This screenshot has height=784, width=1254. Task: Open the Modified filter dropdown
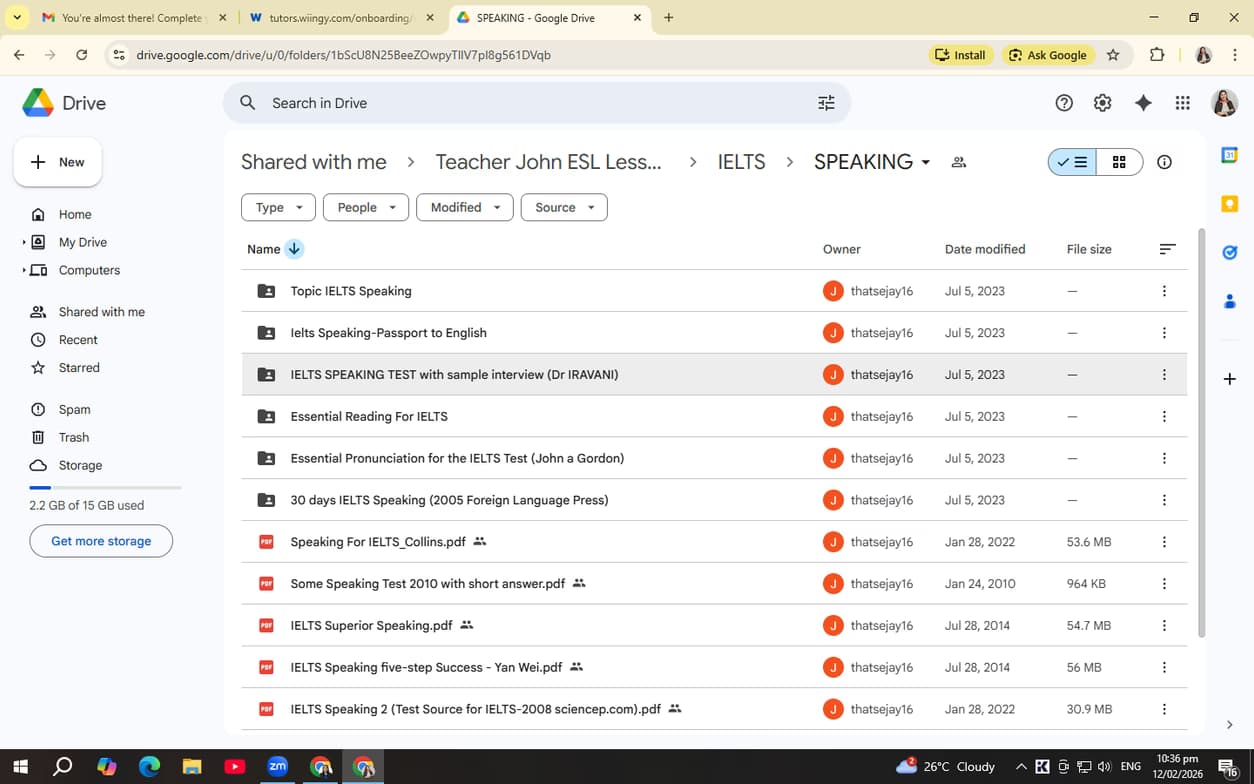(x=464, y=207)
